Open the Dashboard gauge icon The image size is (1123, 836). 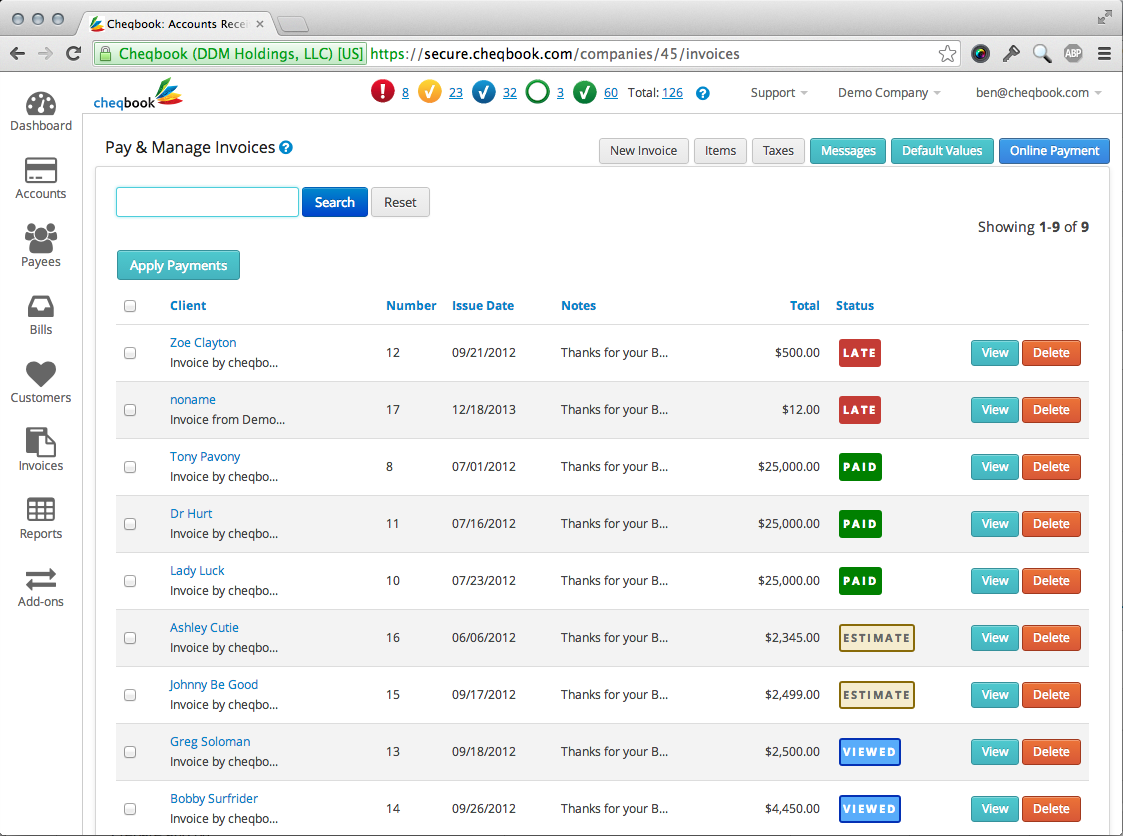click(41, 104)
